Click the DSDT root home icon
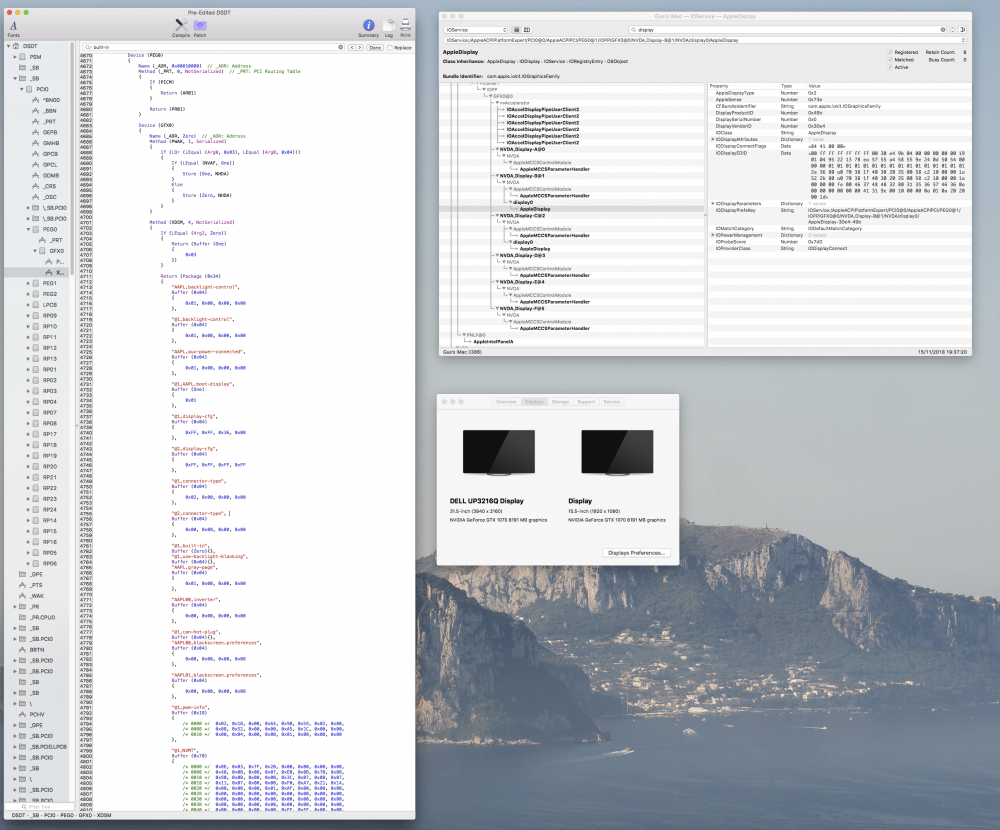1000x830 pixels. (x=16, y=46)
